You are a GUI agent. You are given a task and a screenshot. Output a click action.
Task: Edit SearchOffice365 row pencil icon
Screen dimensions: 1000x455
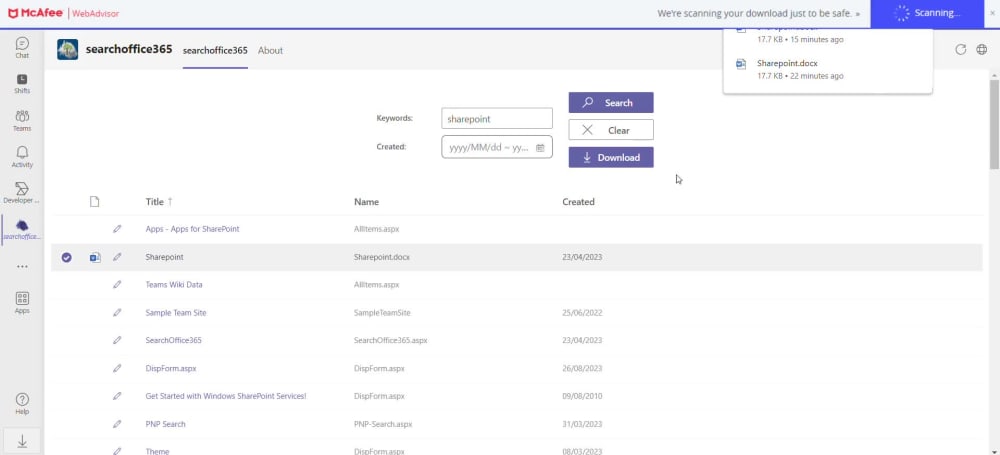click(x=117, y=340)
